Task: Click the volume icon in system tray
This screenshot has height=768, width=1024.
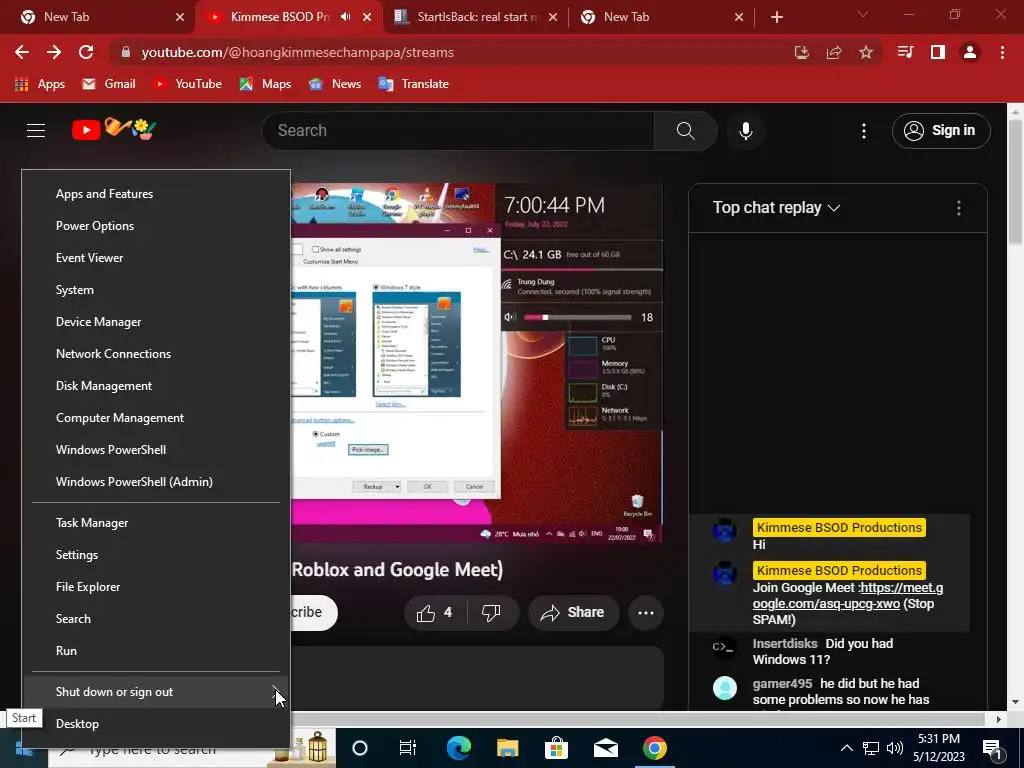Action: point(895,748)
